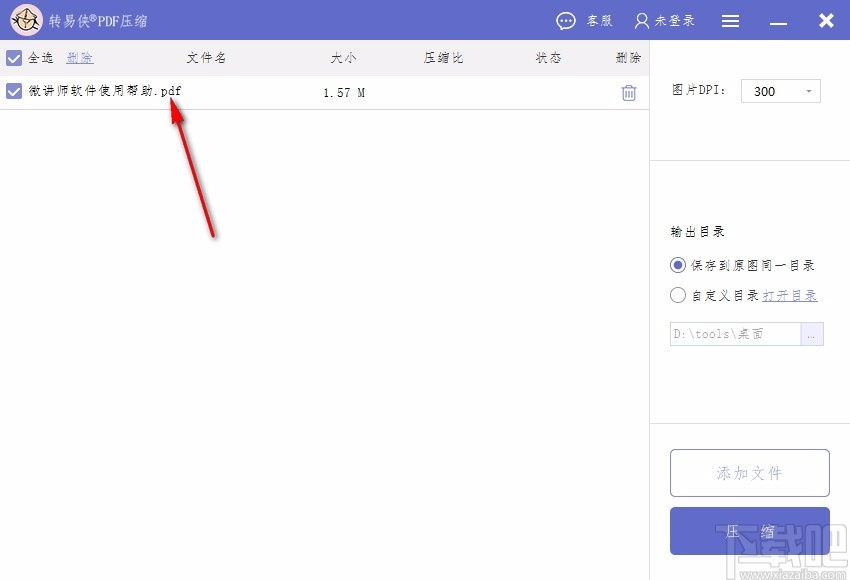Select the 保存到原图同一目录 radio option

point(677,264)
